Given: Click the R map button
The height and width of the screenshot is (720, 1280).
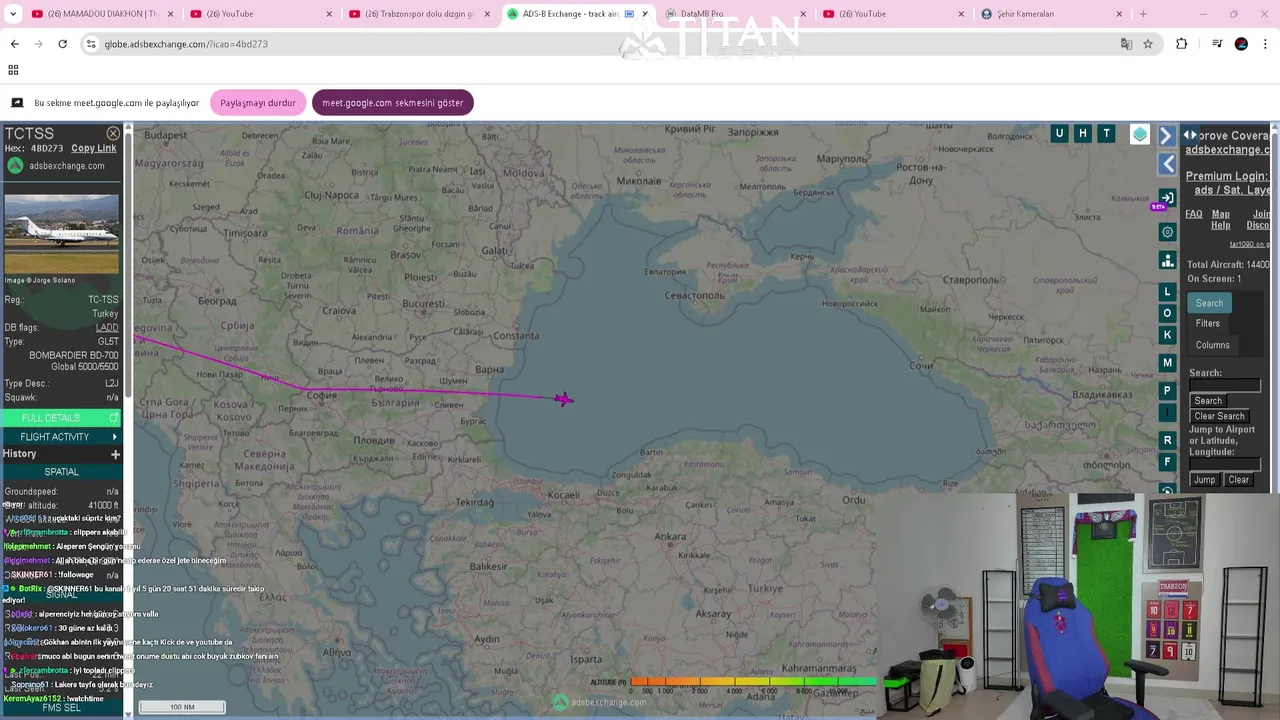Looking at the screenshot, I should click(1167, 440).
